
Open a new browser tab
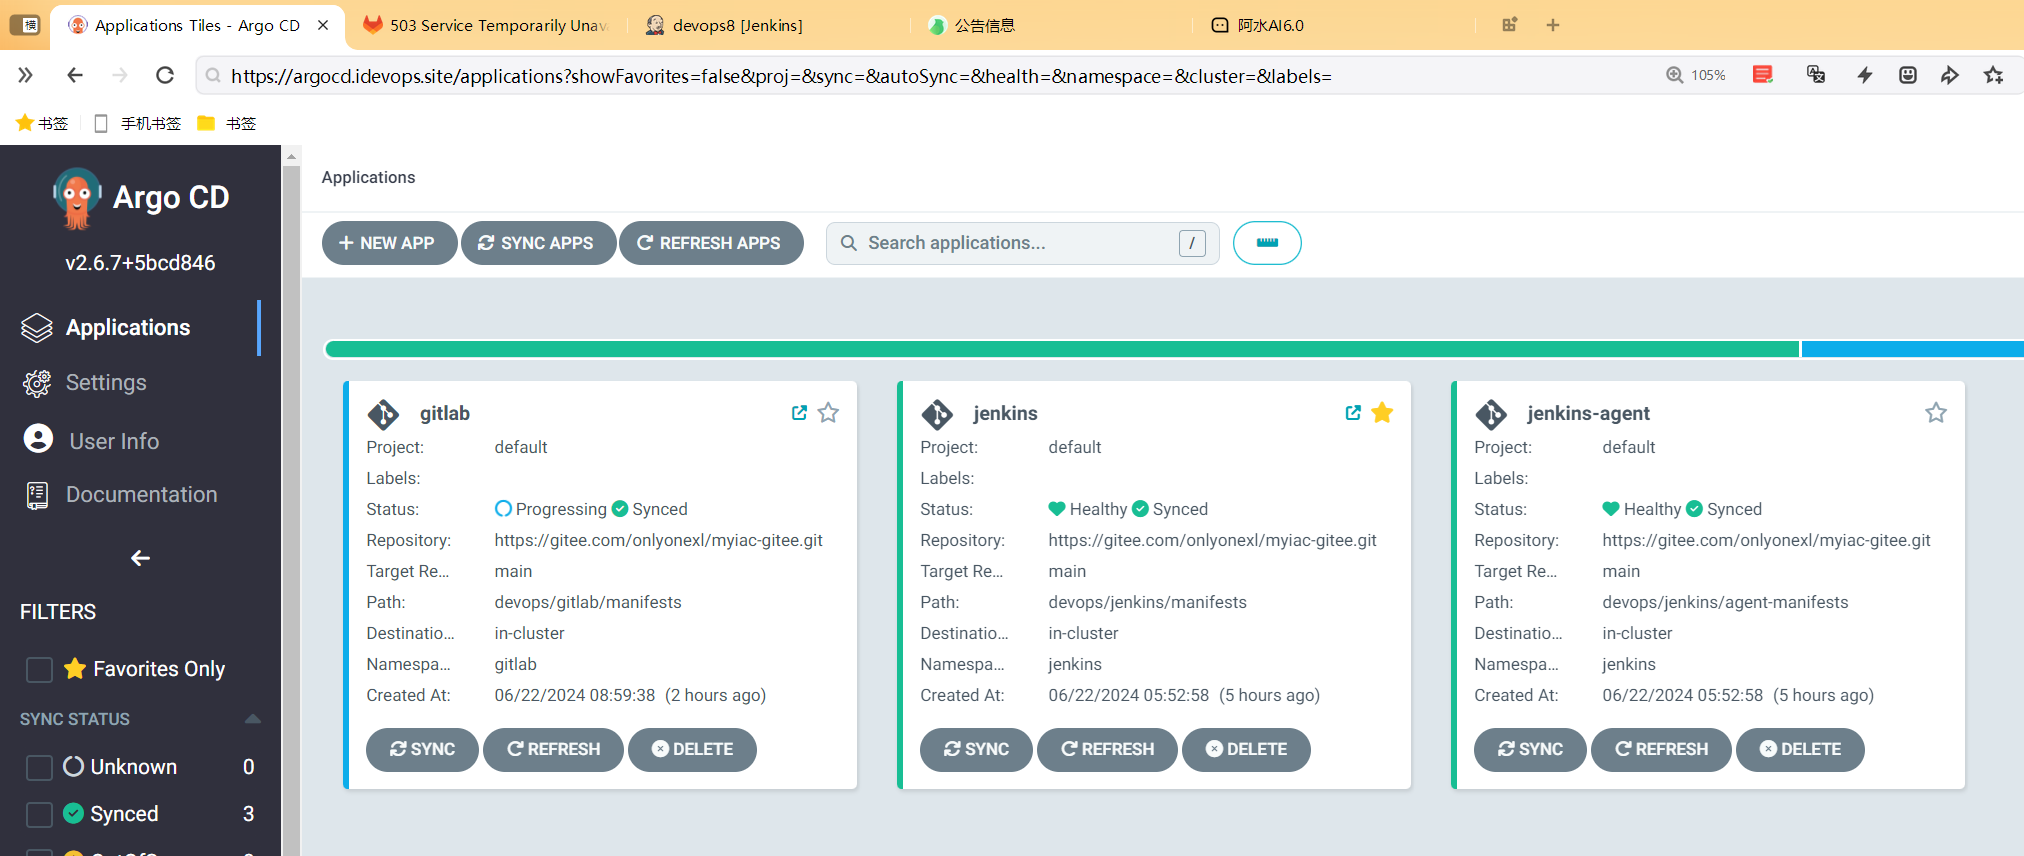(1553, 25)
